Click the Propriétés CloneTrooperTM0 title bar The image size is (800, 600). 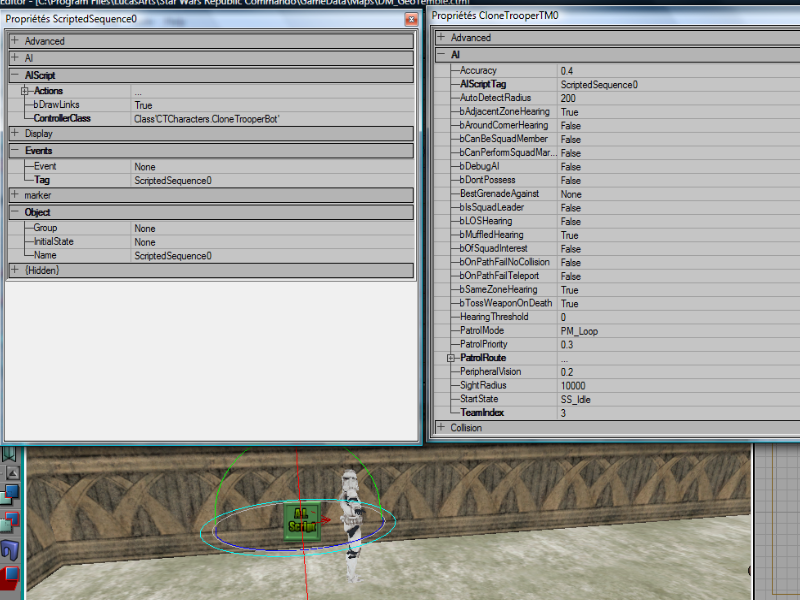point(614,16)
